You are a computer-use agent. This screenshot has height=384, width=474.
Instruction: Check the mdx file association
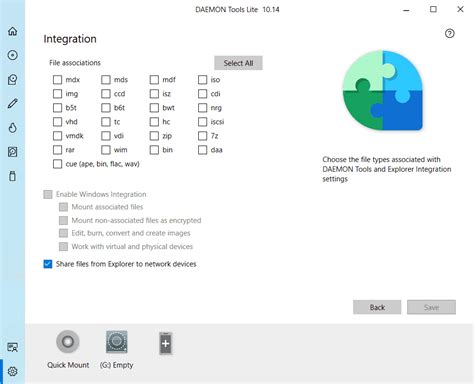click(x=57, y=80)
